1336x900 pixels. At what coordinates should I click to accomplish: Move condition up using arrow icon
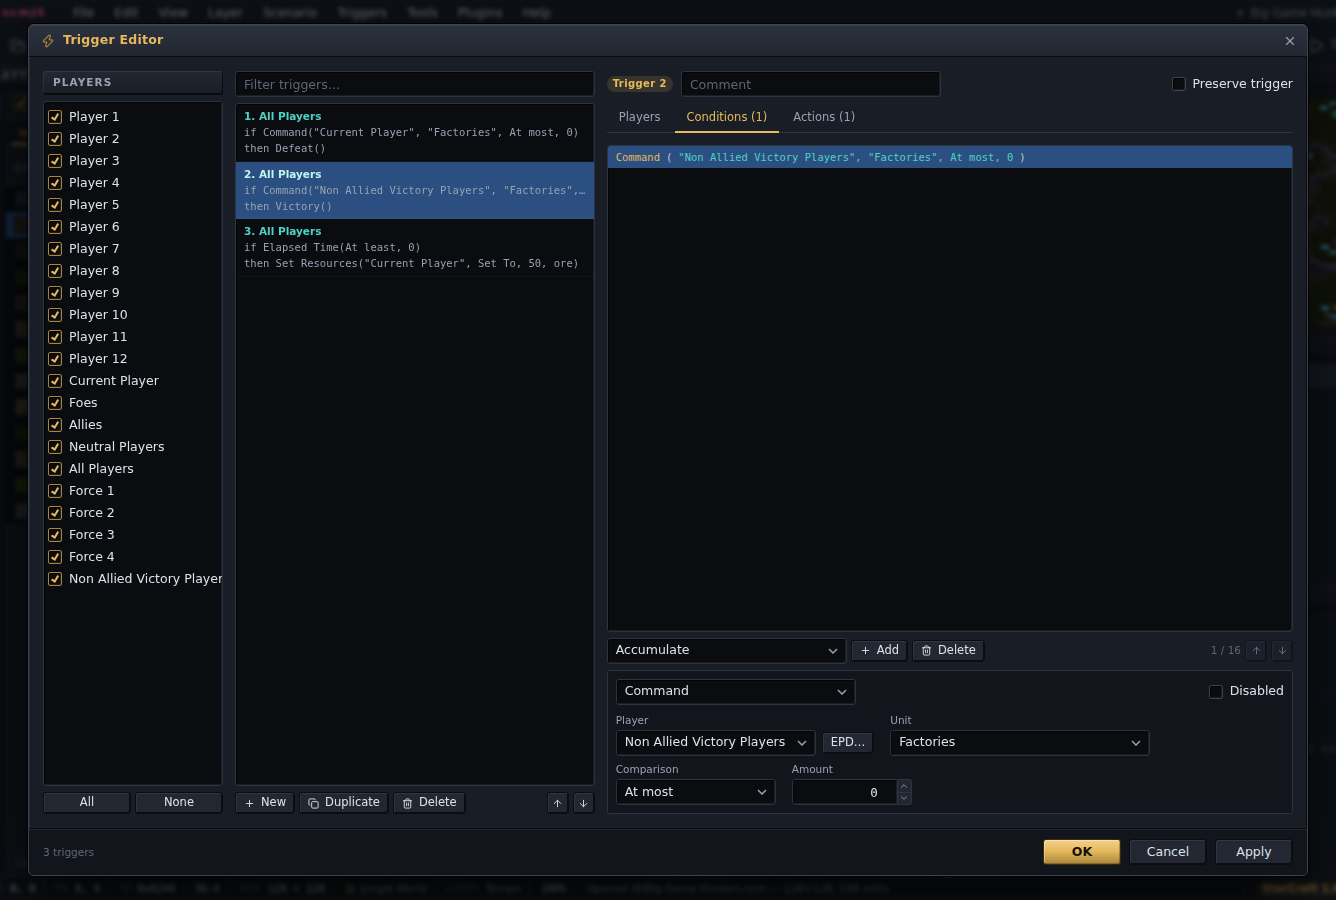pyautogui.click(x=1257, y=651)
